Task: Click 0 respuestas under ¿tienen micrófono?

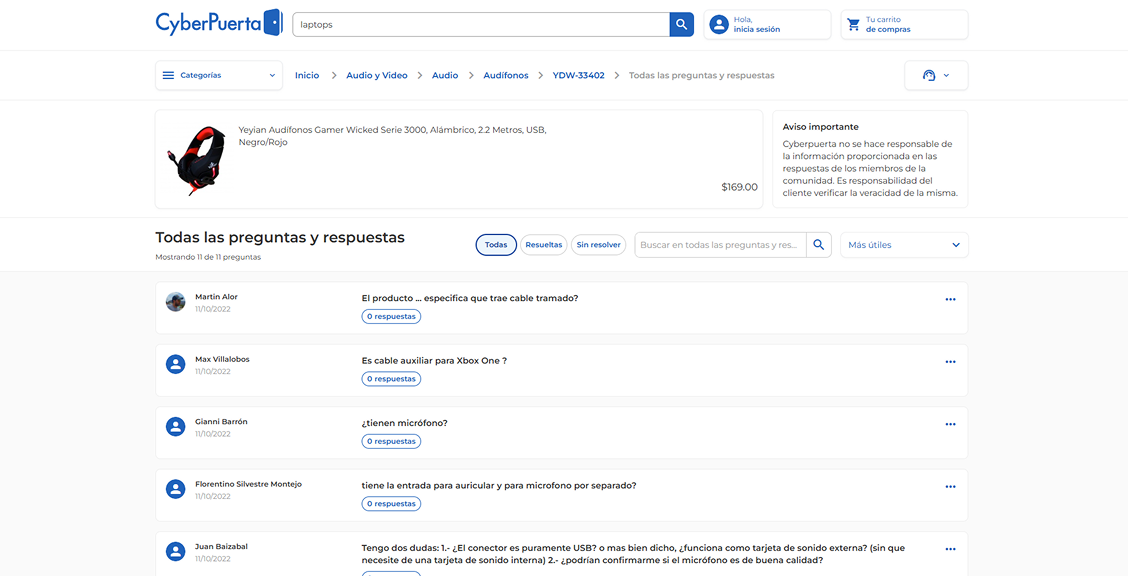Action: click(391, 441)
